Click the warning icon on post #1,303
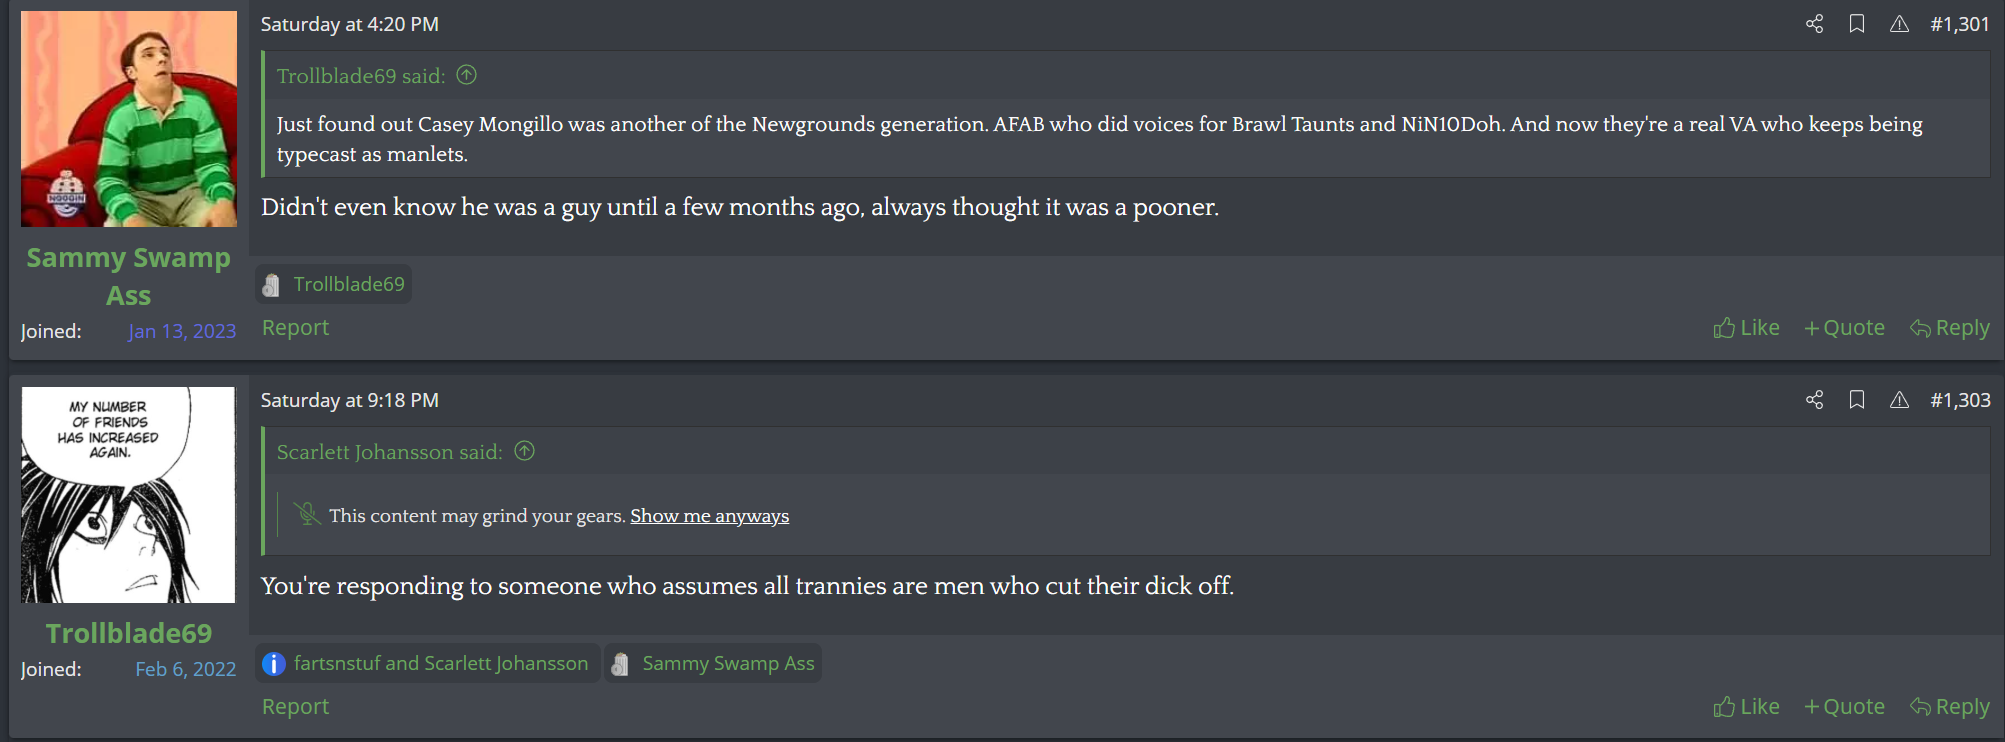Image resolution: width=2005 pixels, height=742 pixels. 1899,400
